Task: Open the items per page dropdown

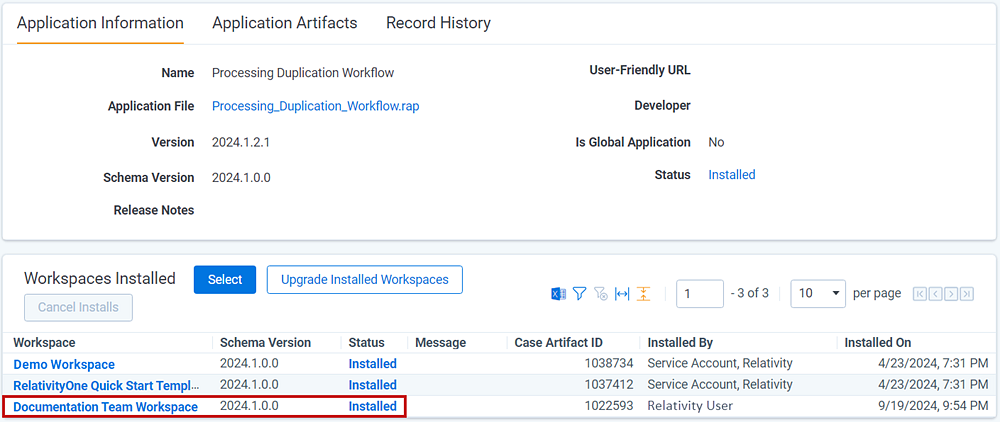Action: tap(818, 293)
